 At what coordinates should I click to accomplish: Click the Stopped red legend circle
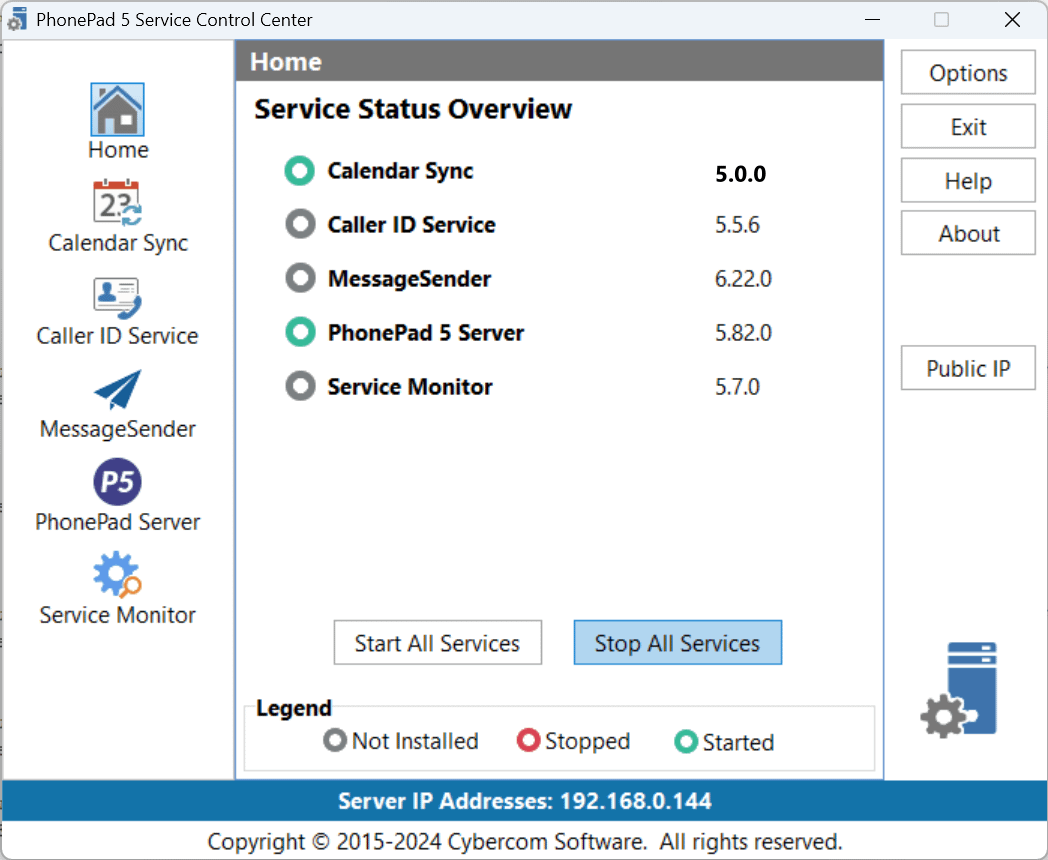point(528,740)
